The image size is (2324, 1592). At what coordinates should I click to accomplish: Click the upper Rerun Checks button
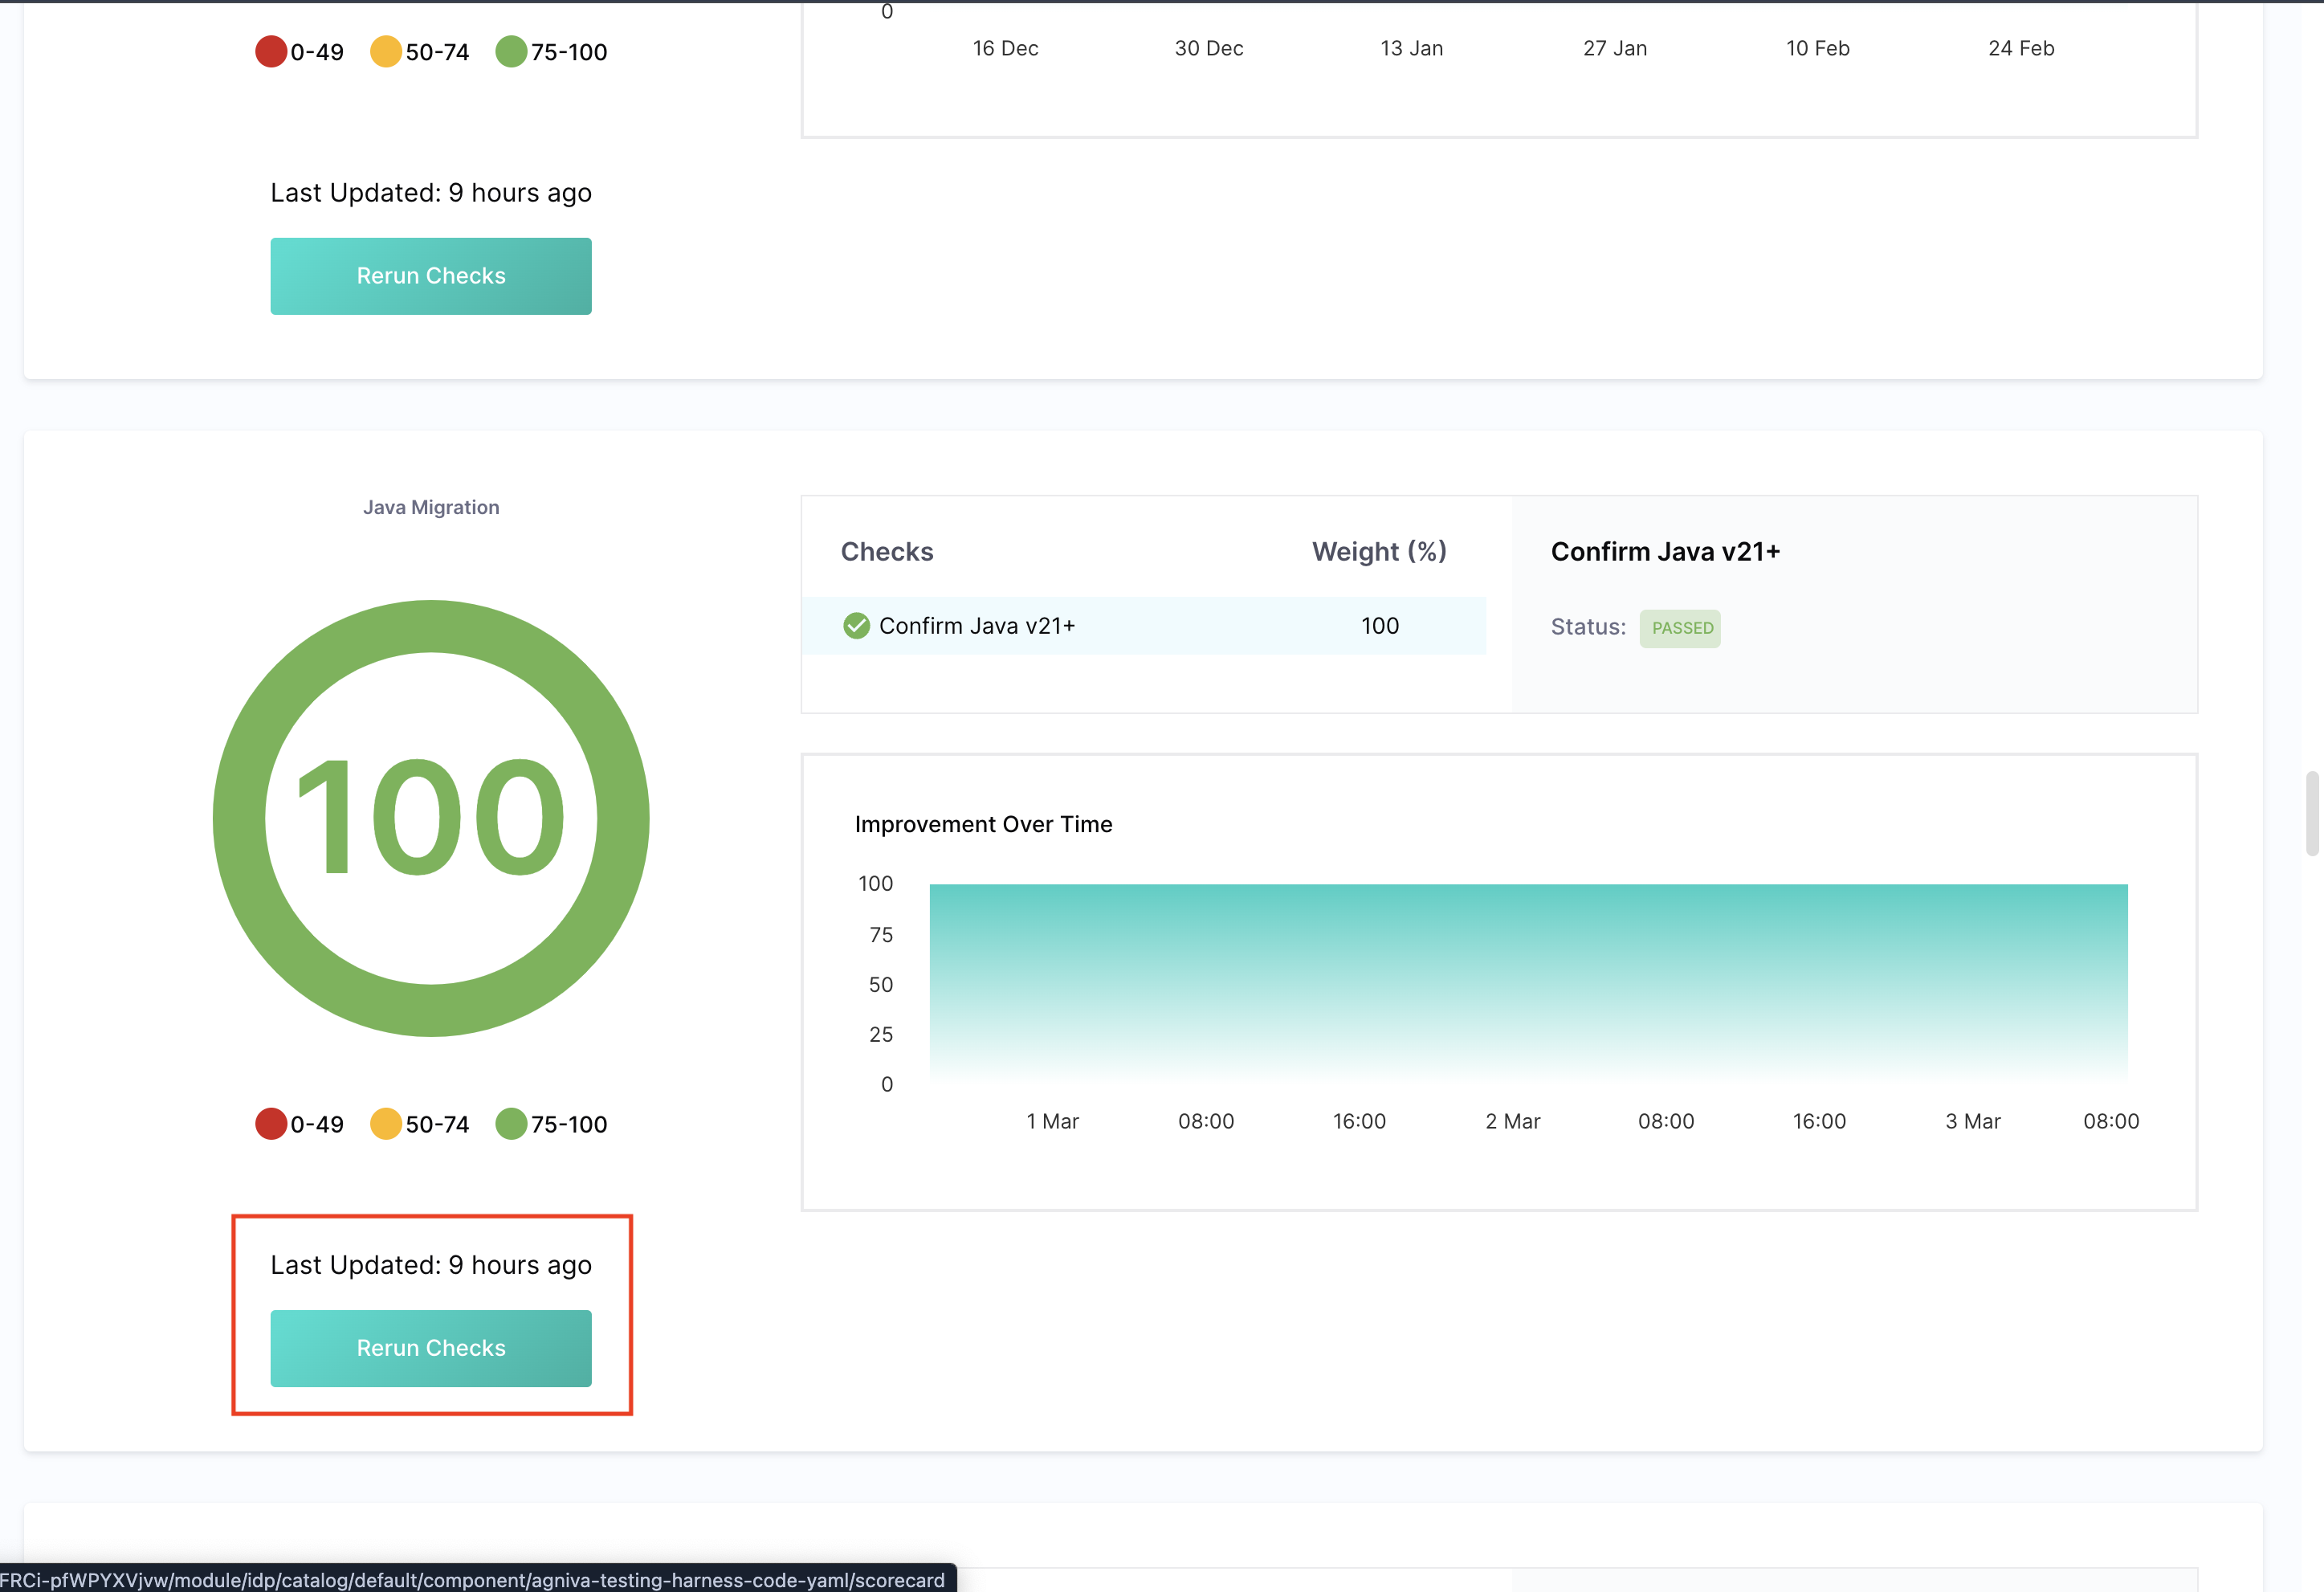(430, 276)
